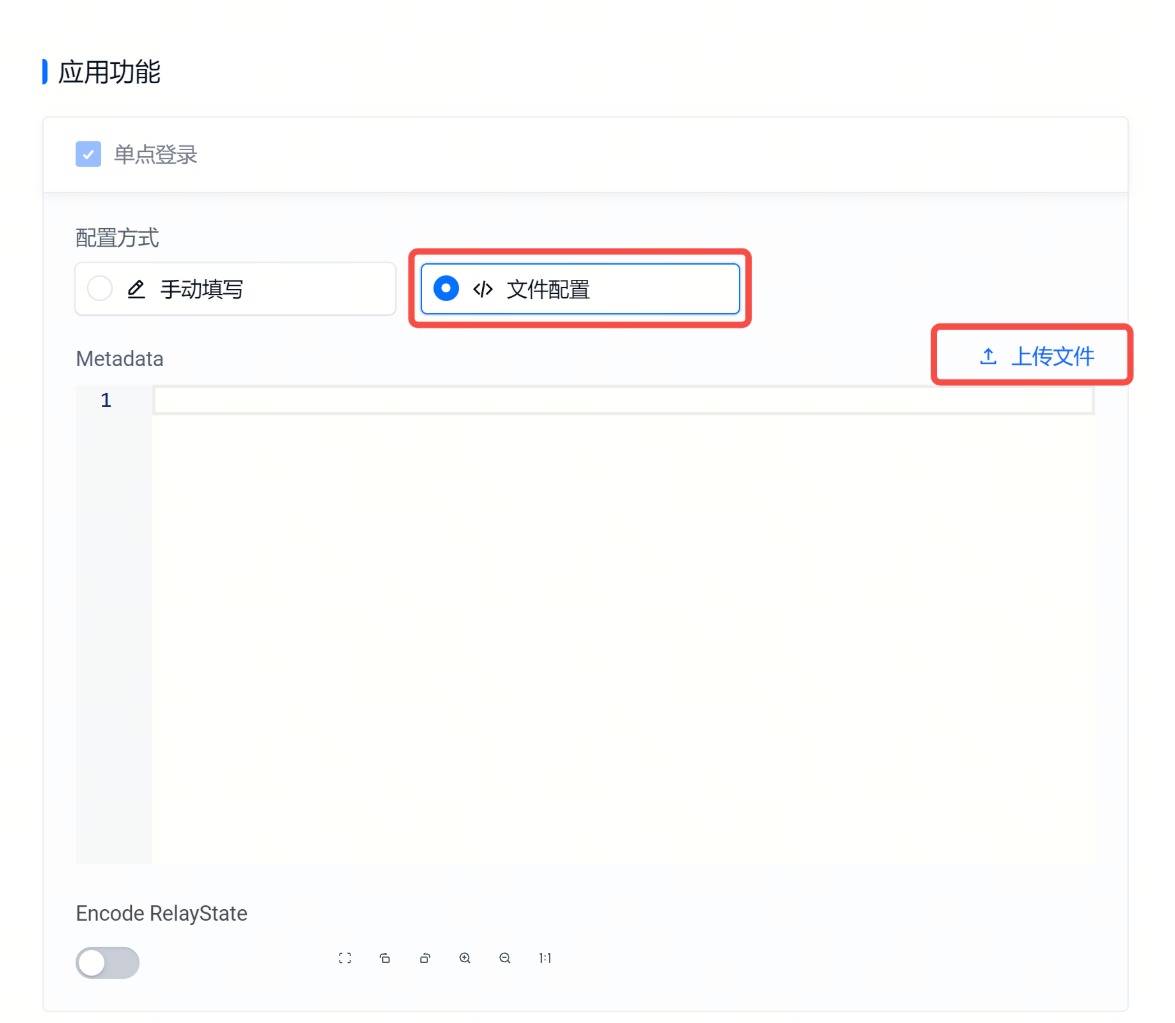Click the 上传文件 link text
Screen dimensions: 1175x1023
click(x=1052, y=356)
